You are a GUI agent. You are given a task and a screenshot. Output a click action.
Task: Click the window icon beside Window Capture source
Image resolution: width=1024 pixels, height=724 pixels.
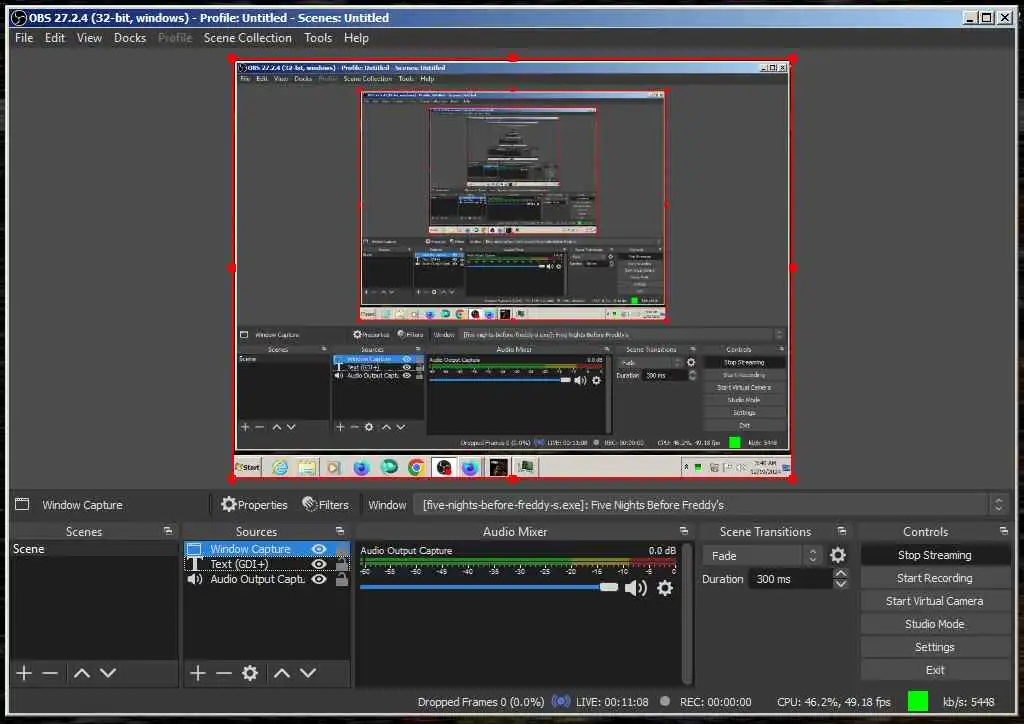click(x=195, y=549)
